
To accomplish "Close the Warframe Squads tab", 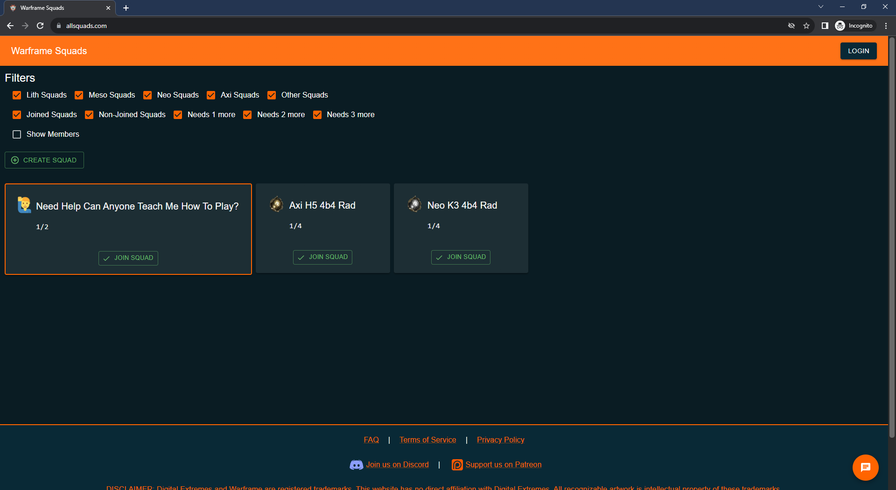I will [108, 8].
